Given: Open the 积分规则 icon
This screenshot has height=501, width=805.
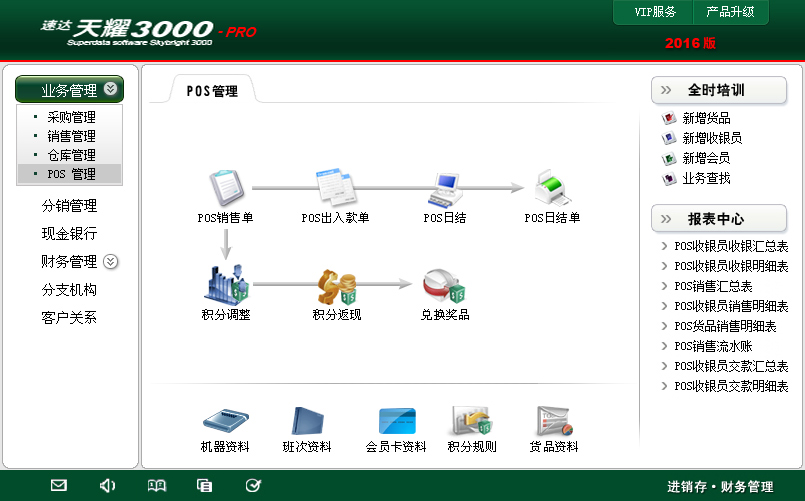Looking at the screenshot, I should [x=472, y=420].
